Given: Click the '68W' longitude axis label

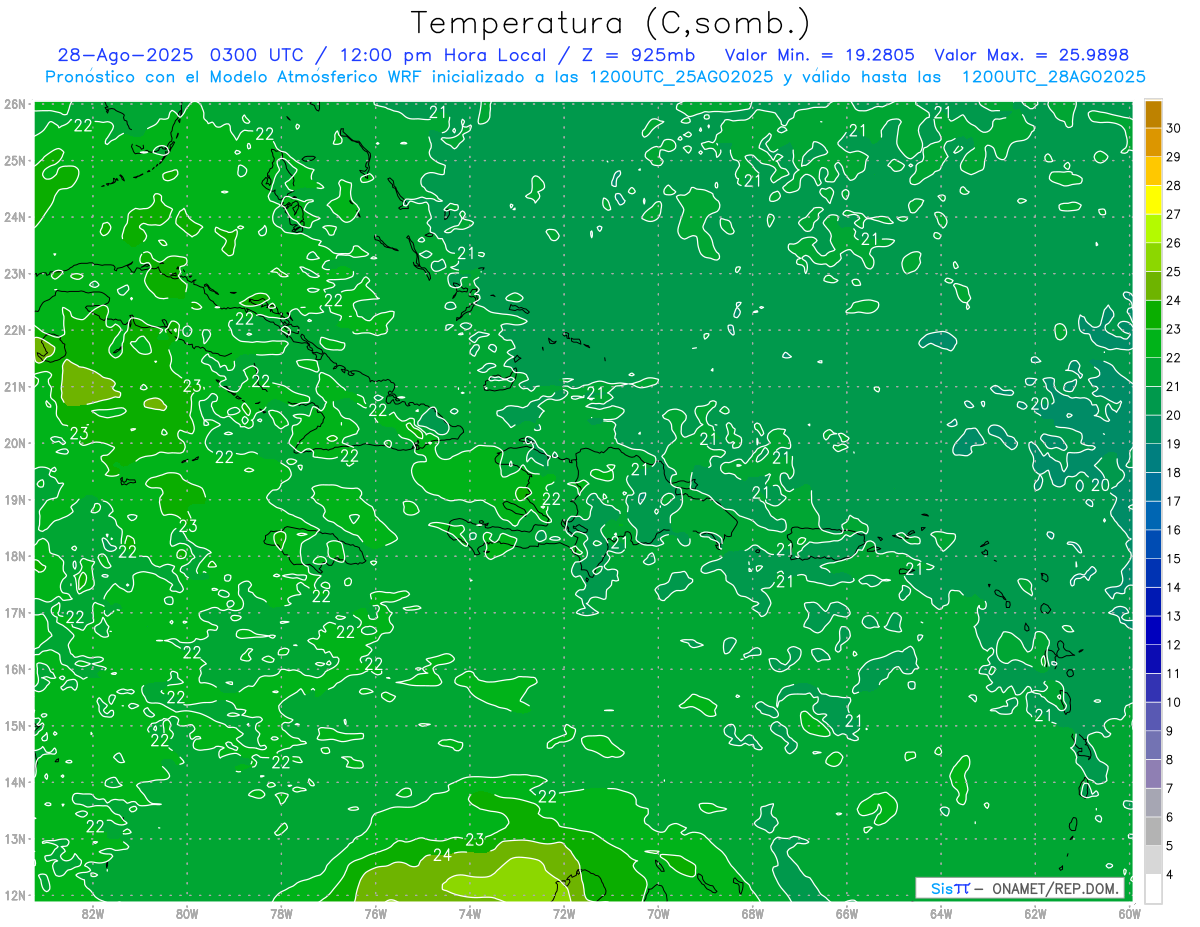Looking at the screenshot, I should tap(753, 914).
